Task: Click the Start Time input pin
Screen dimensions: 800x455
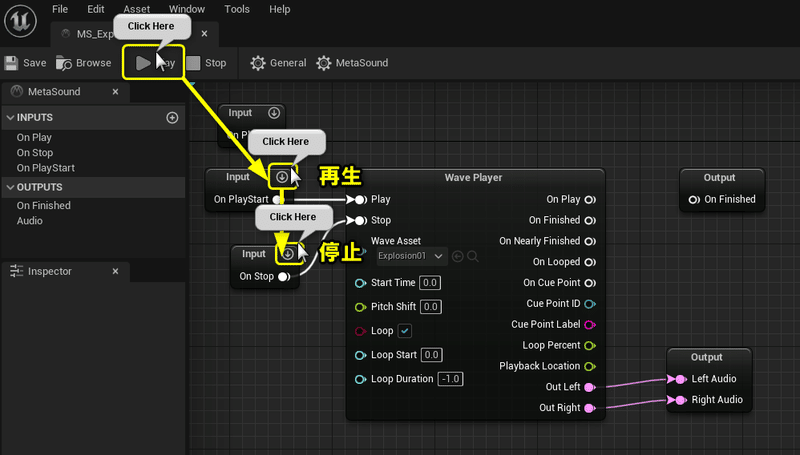Action: click(360, 283)
